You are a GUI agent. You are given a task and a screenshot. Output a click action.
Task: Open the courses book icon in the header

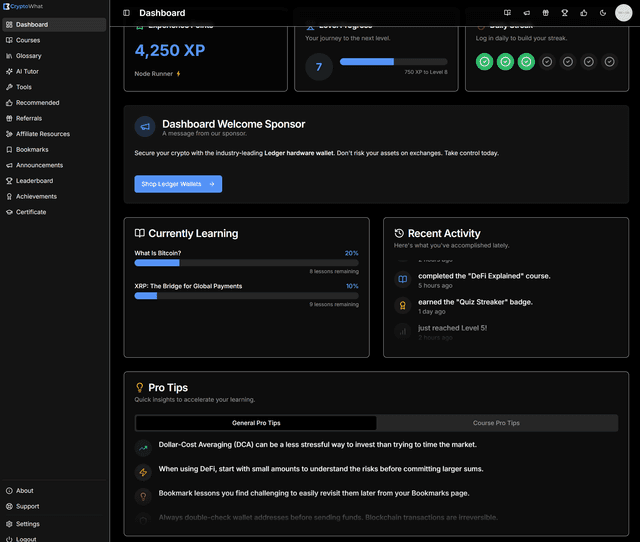pyautogui.click(x=507, y=13)
